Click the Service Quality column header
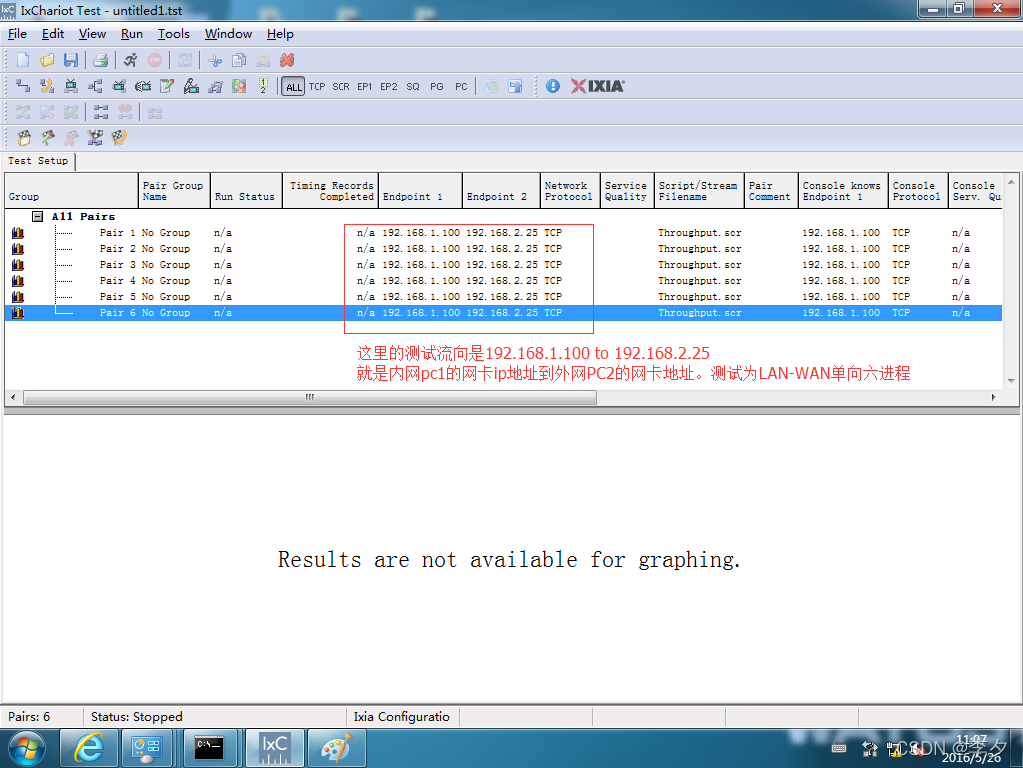1023x768 pixels. (x=628, y=191)
